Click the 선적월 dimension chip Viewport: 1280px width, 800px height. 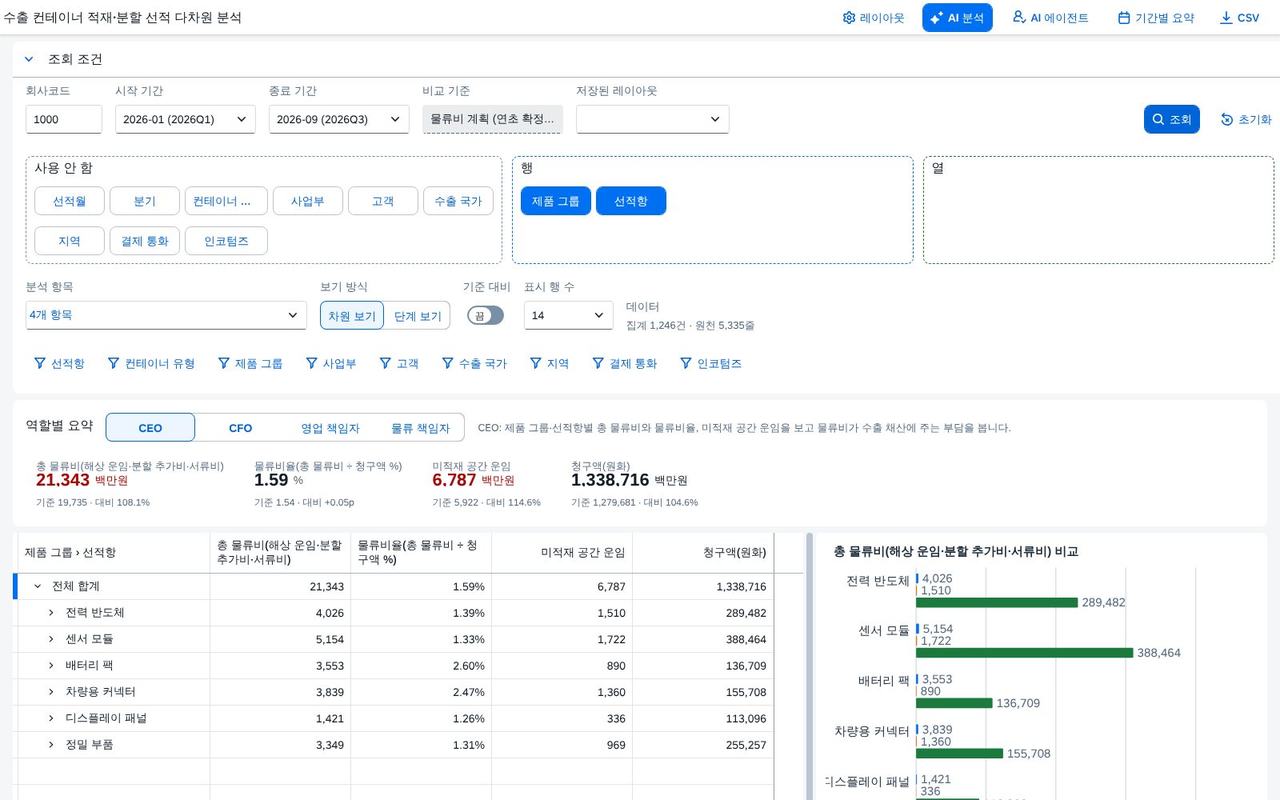coord(69,201)
